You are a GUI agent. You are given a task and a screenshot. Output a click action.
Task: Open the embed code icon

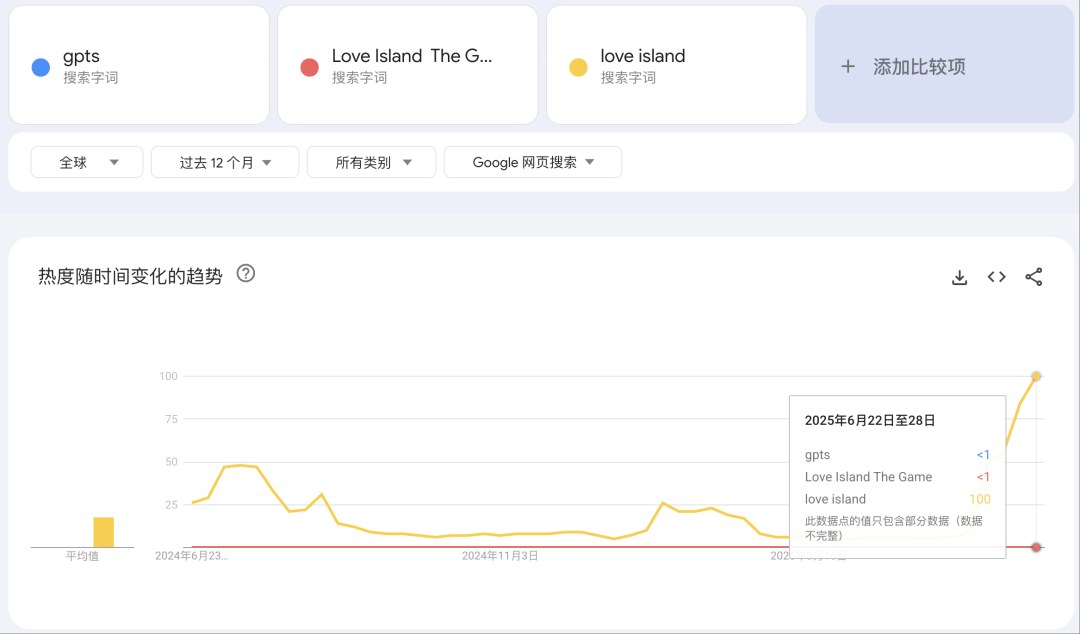coord(997,277)
